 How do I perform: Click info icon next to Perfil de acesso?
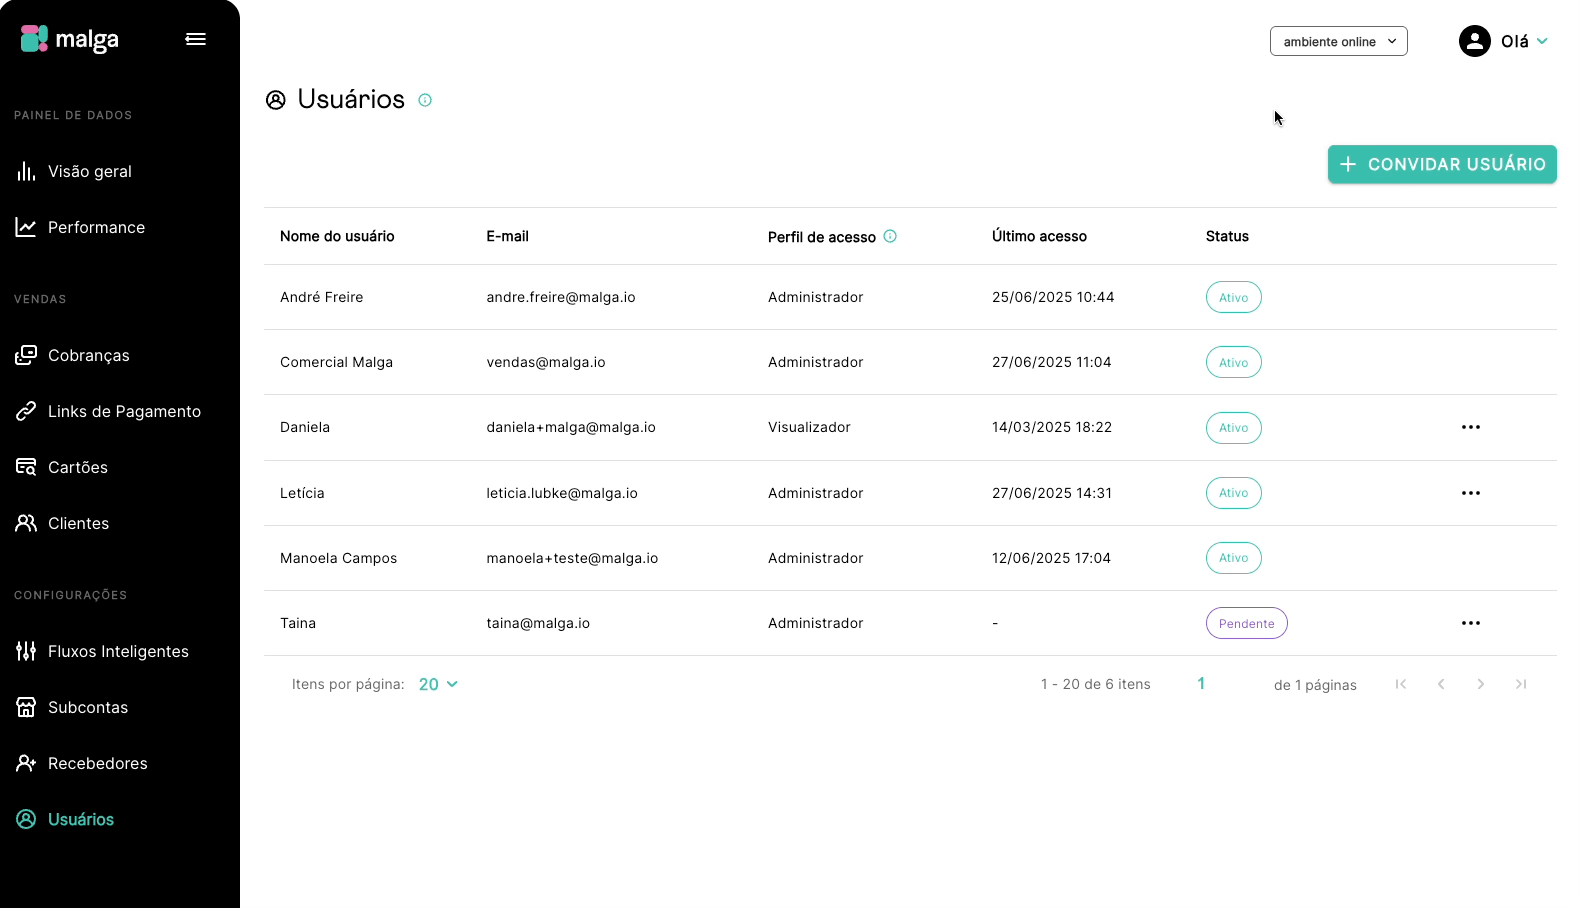point(890,236)
